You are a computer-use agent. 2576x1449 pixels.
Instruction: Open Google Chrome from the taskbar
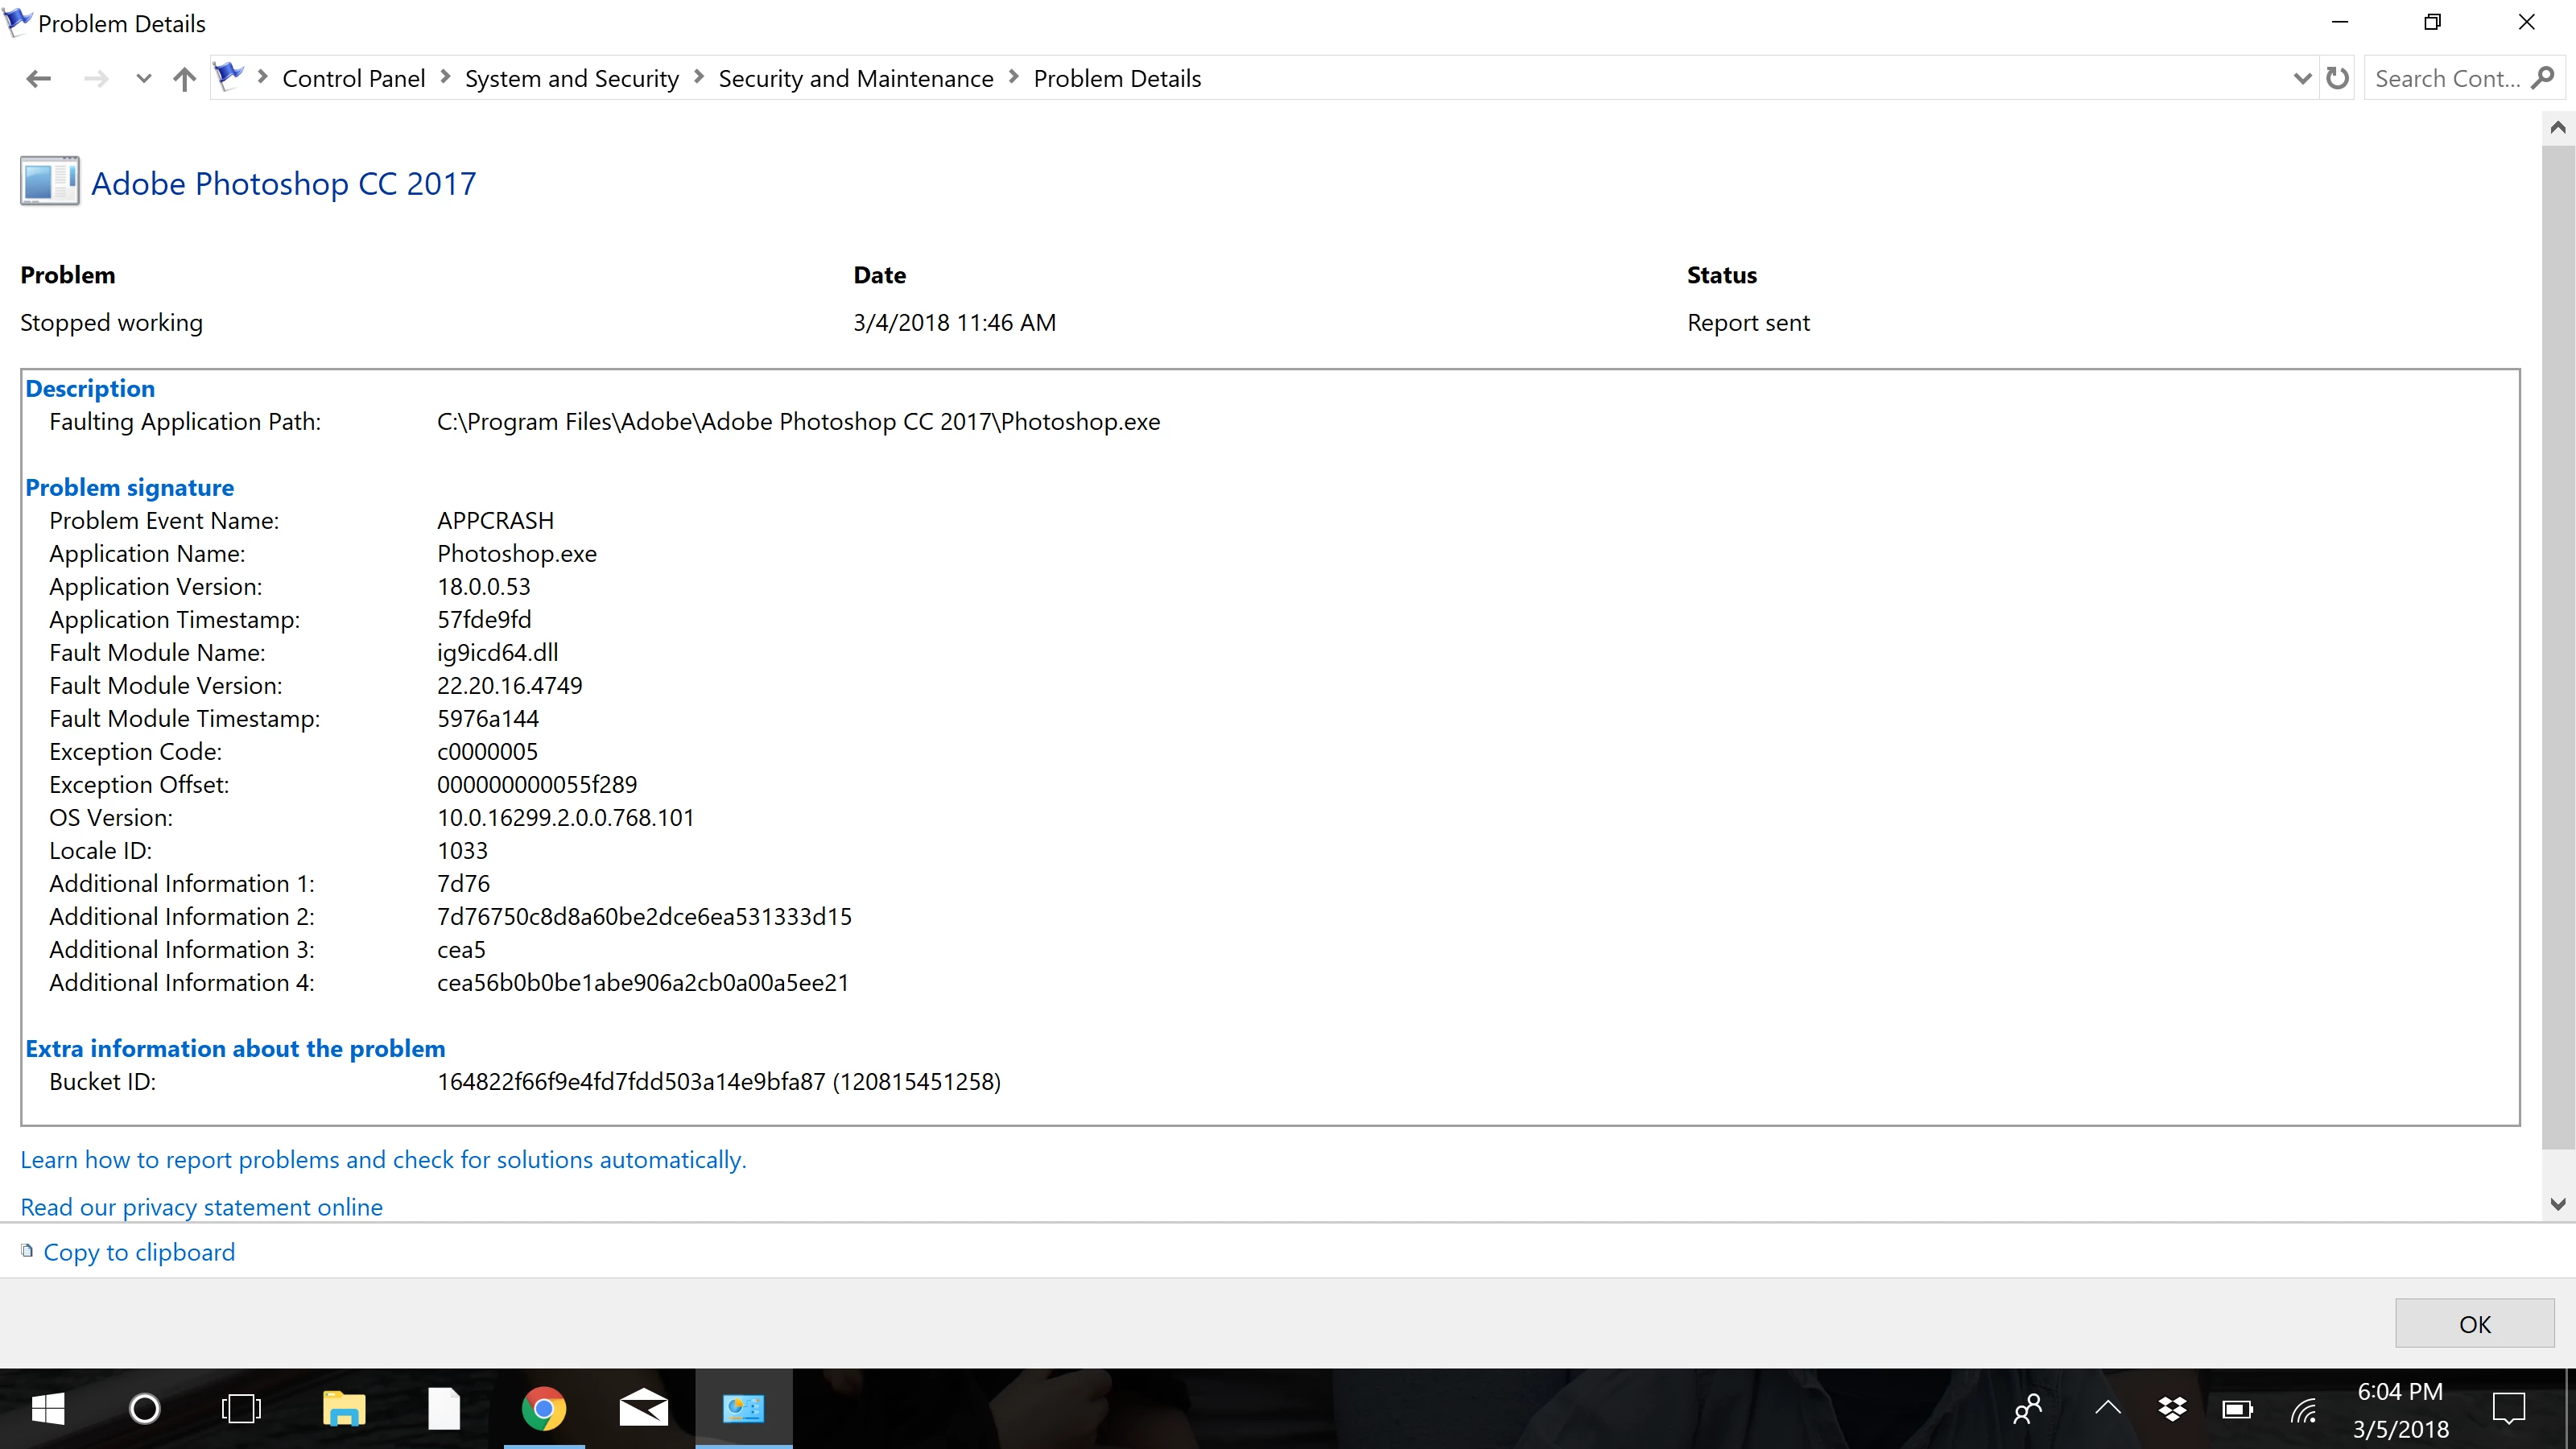pos(543,1409)
